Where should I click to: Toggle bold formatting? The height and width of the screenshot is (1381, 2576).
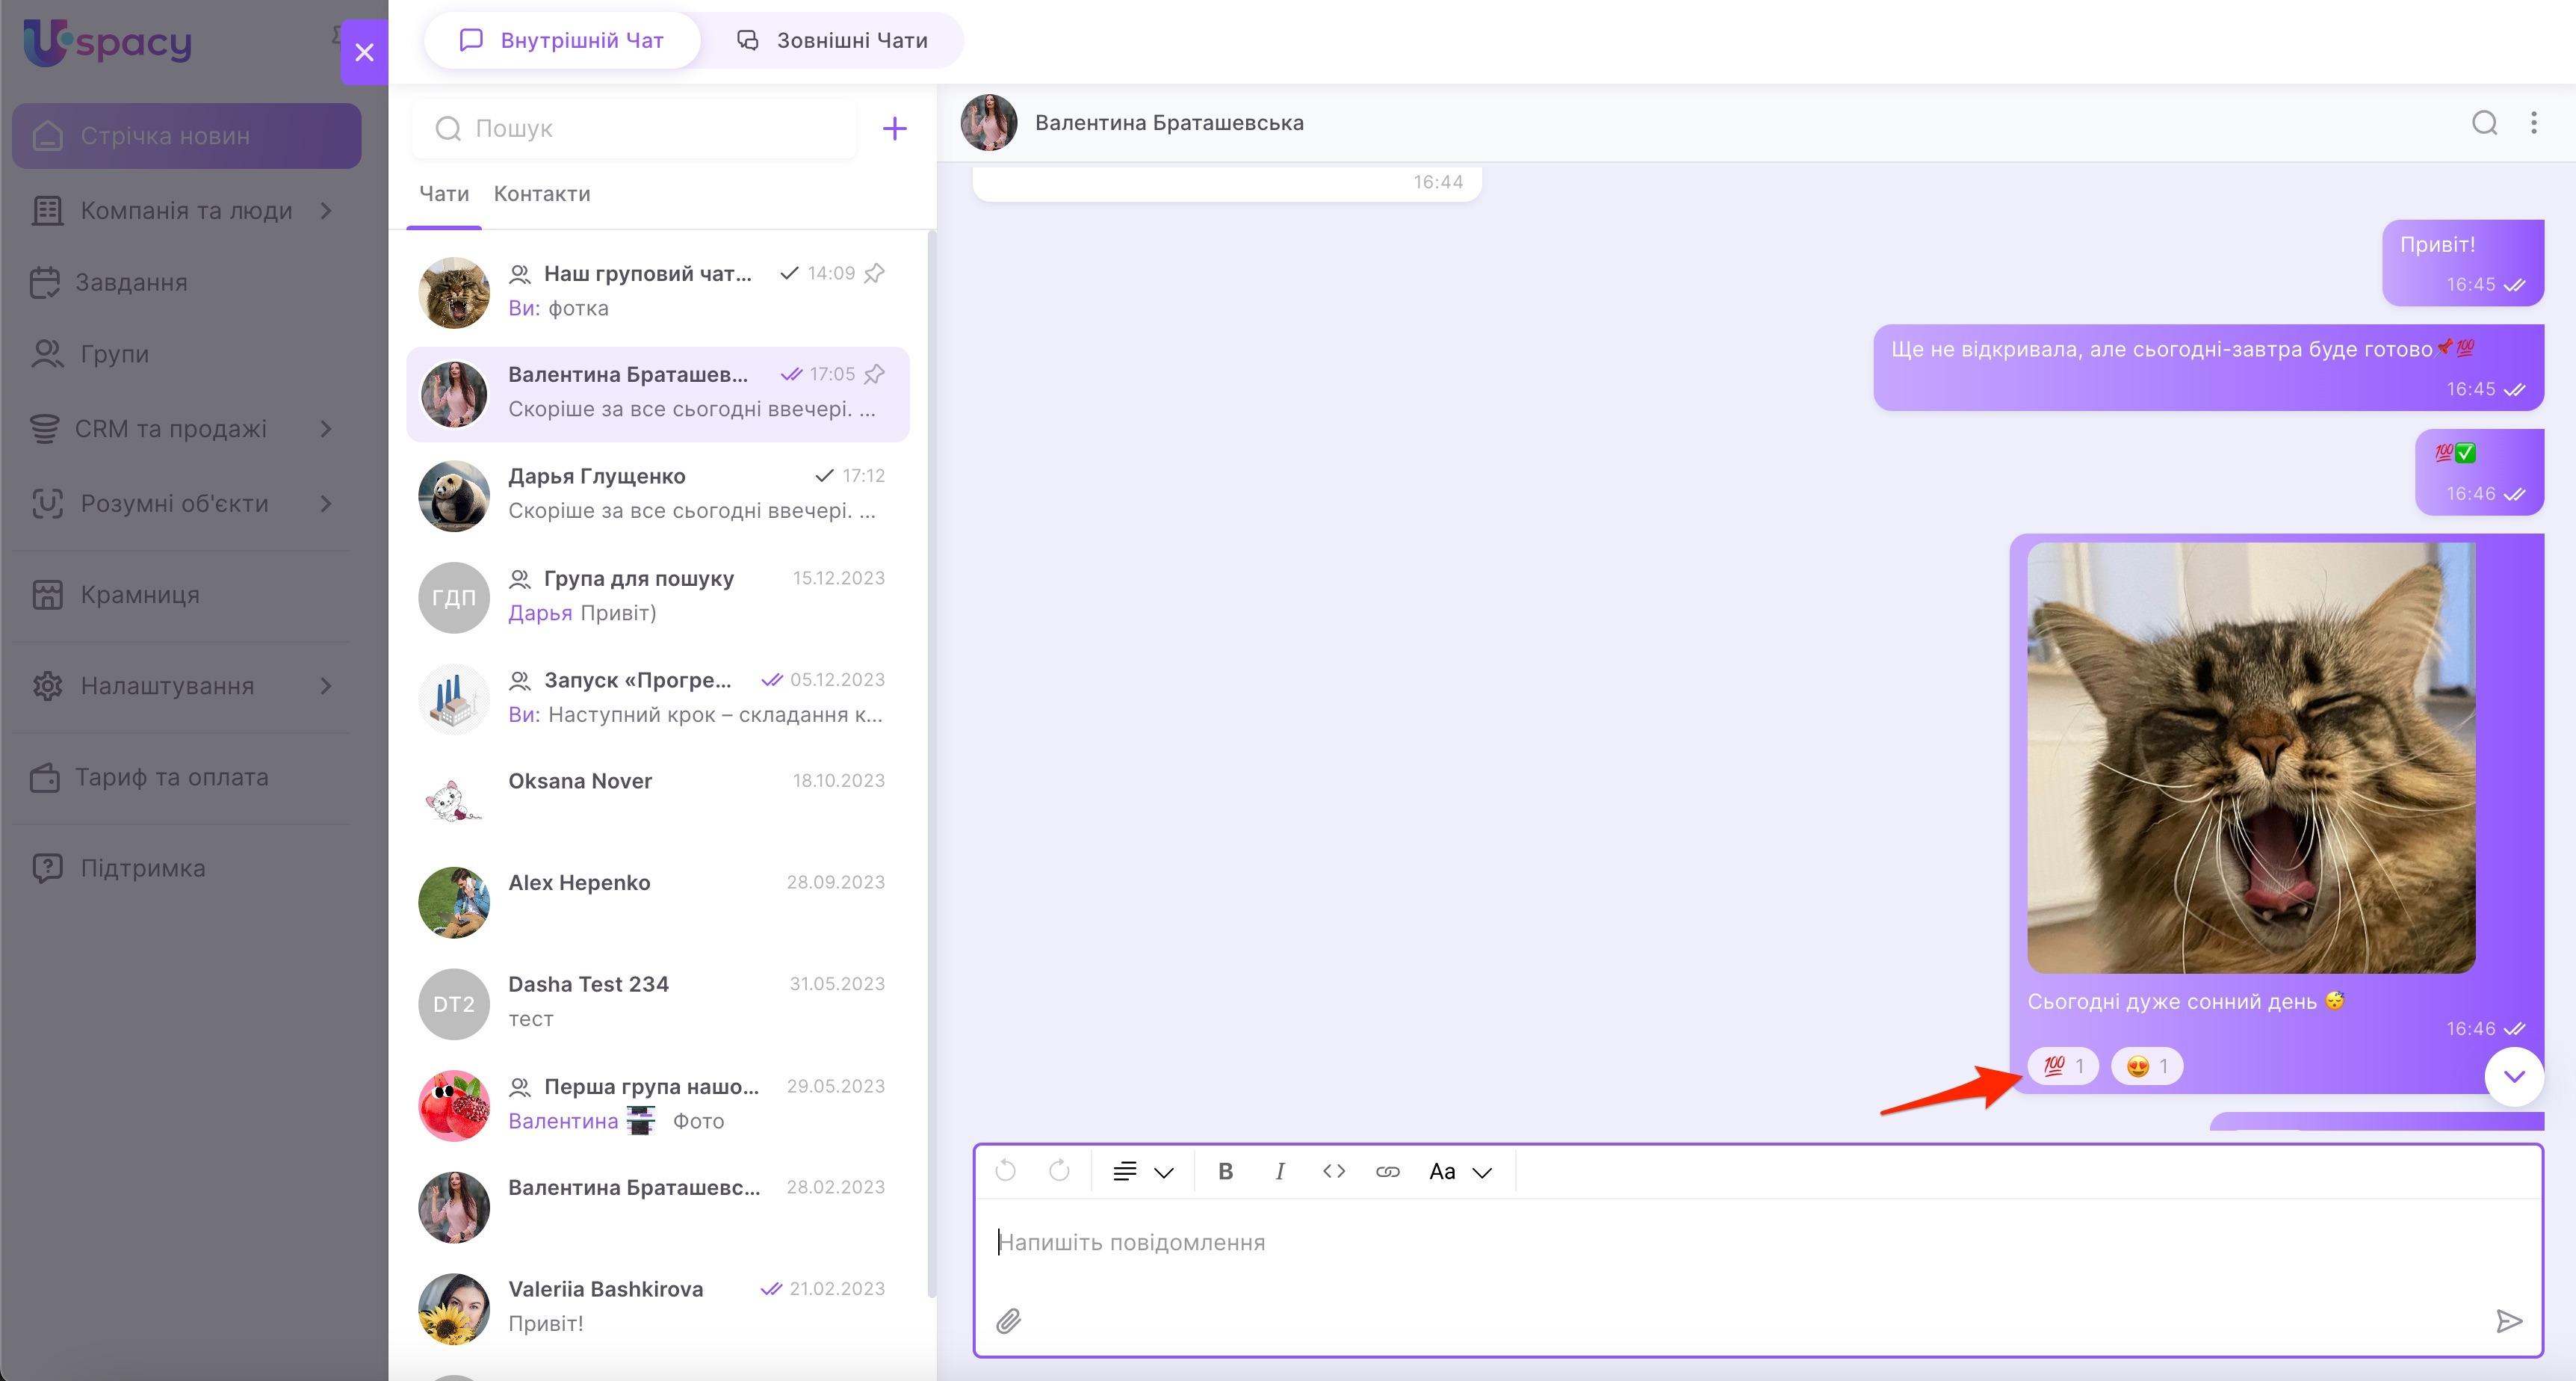coord(1225,1171)
